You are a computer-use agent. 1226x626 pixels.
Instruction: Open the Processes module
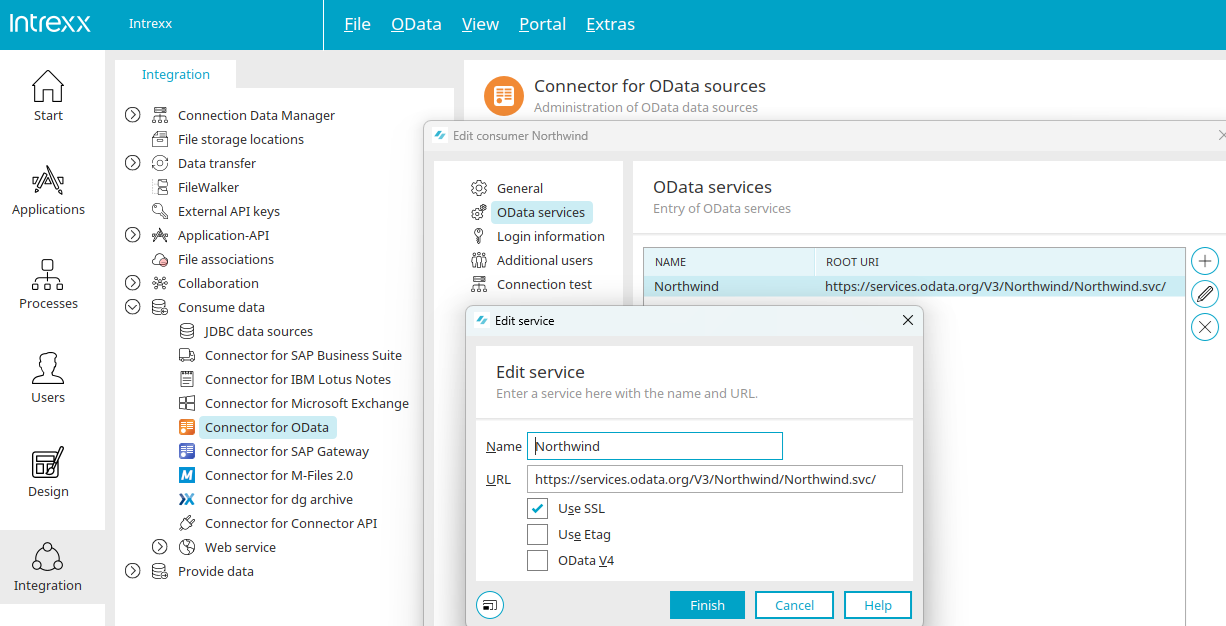48,284
